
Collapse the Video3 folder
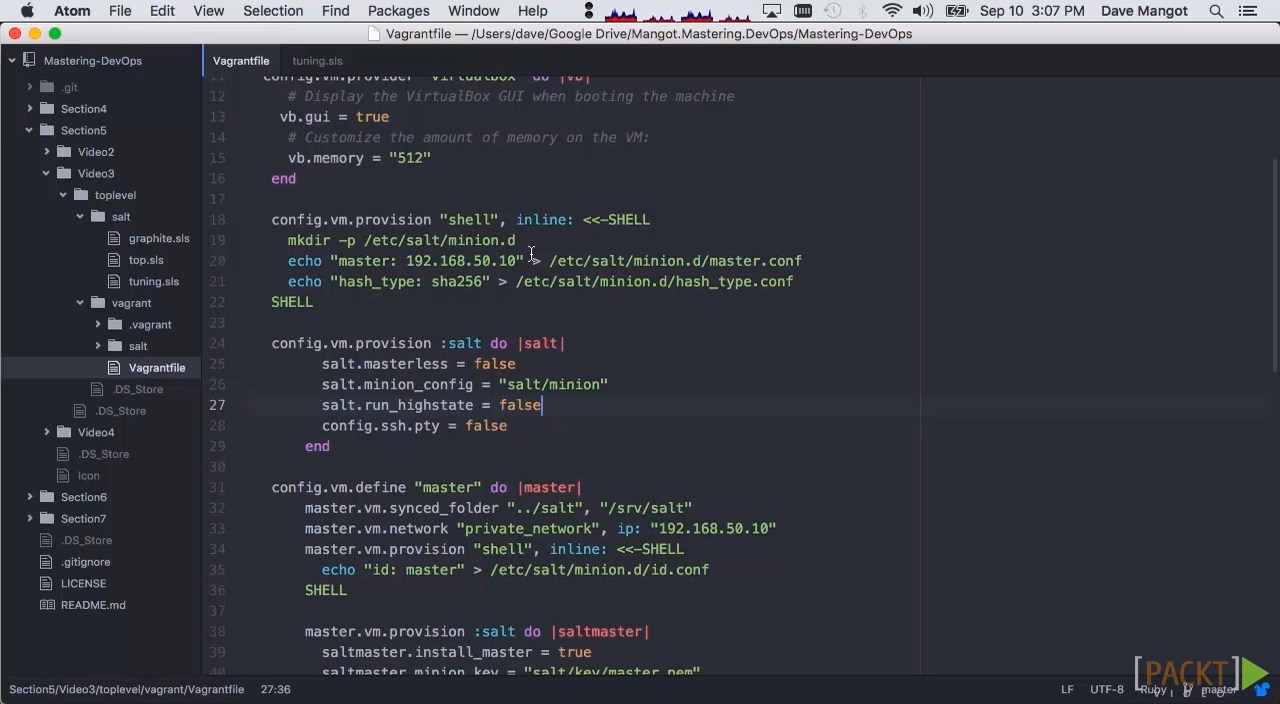[47, 173]
